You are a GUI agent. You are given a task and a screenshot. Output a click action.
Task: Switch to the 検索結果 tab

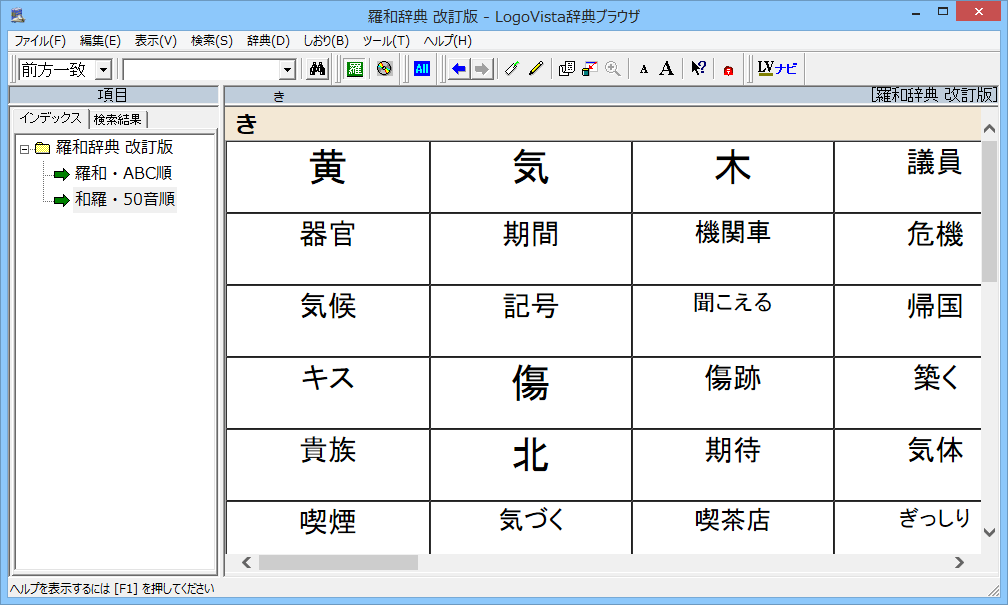point(117,120)
